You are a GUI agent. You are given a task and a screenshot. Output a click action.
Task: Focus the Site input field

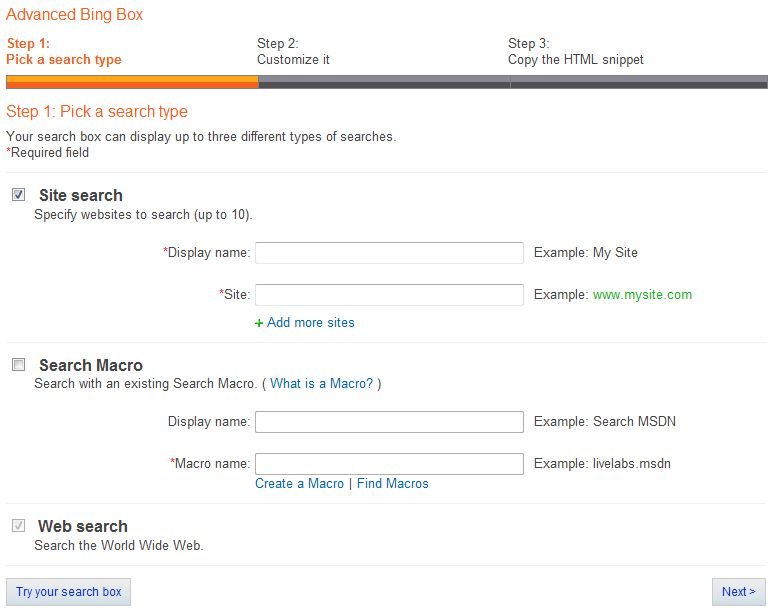[389, 295]
